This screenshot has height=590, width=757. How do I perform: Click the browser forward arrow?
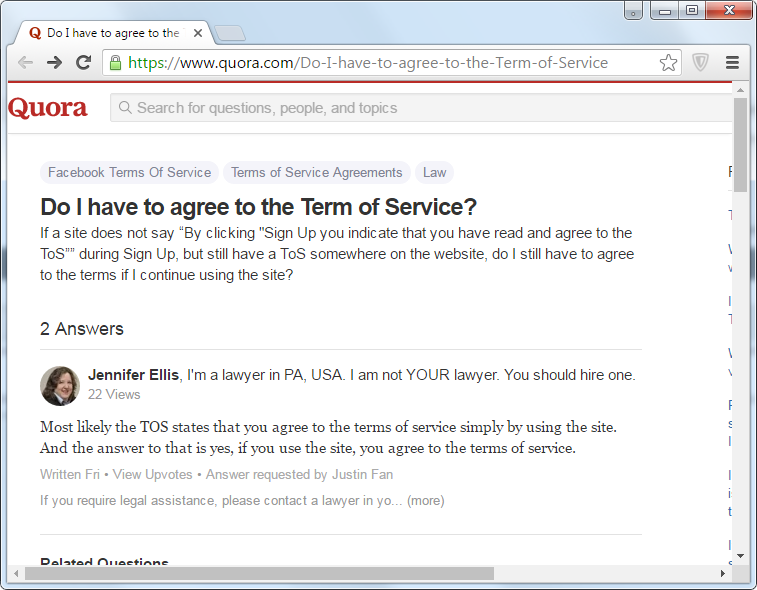55,62
